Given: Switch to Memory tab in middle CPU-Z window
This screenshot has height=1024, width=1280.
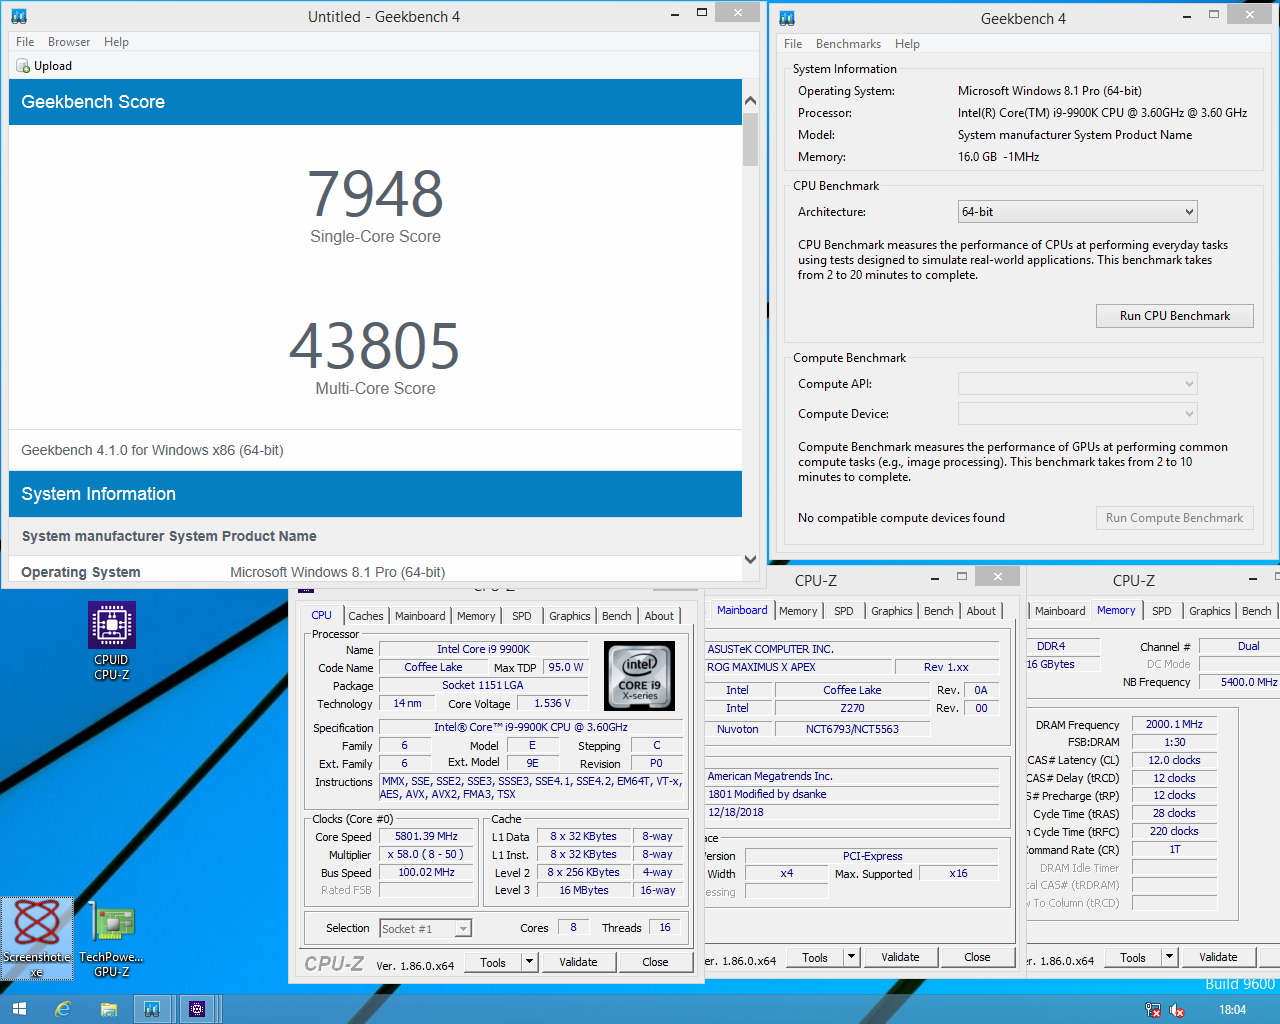Looking at the screenshot, I should click(x=798, y=611).
